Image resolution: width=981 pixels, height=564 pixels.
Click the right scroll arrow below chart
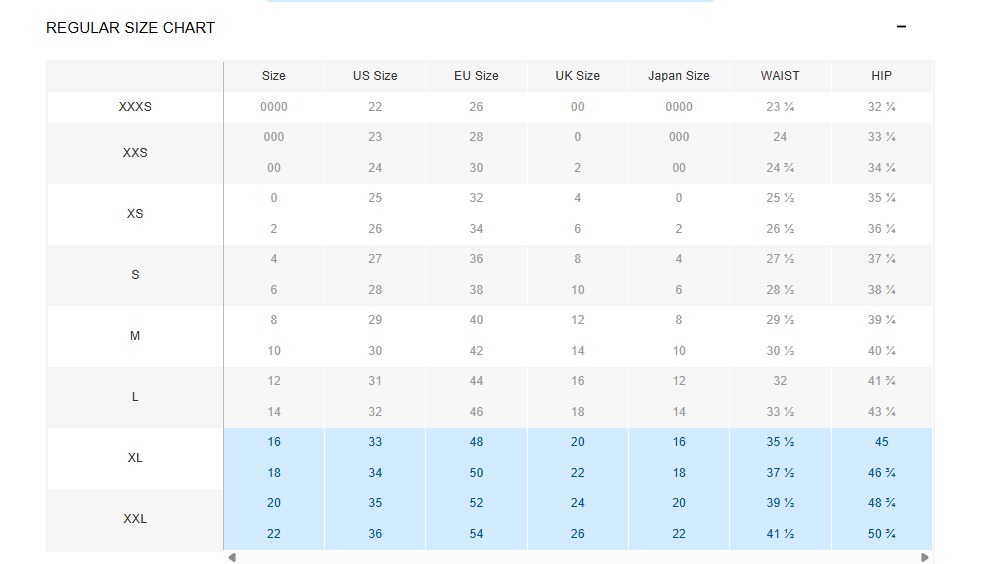coord(925,557)
